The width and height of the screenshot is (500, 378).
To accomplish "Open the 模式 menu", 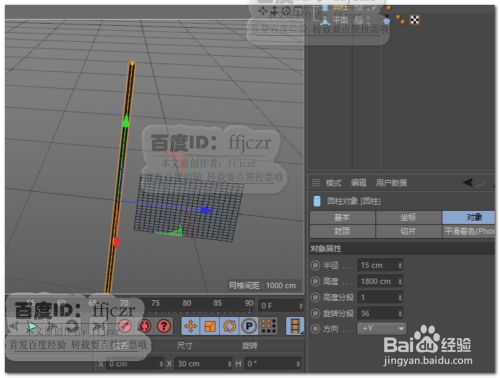I will [333, 183].
